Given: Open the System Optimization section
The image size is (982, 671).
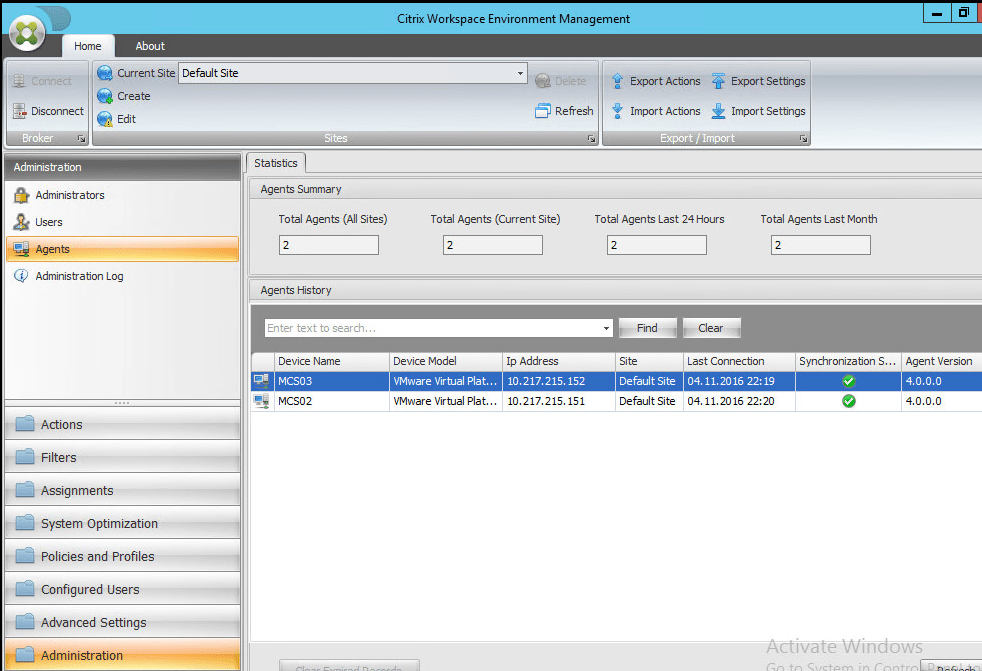Looking at the screenshot, I should coord(122,523).
